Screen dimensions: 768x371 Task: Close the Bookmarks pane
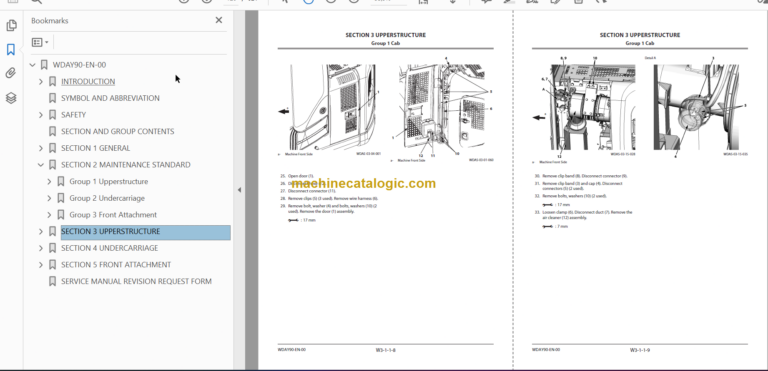pos(218,20)
